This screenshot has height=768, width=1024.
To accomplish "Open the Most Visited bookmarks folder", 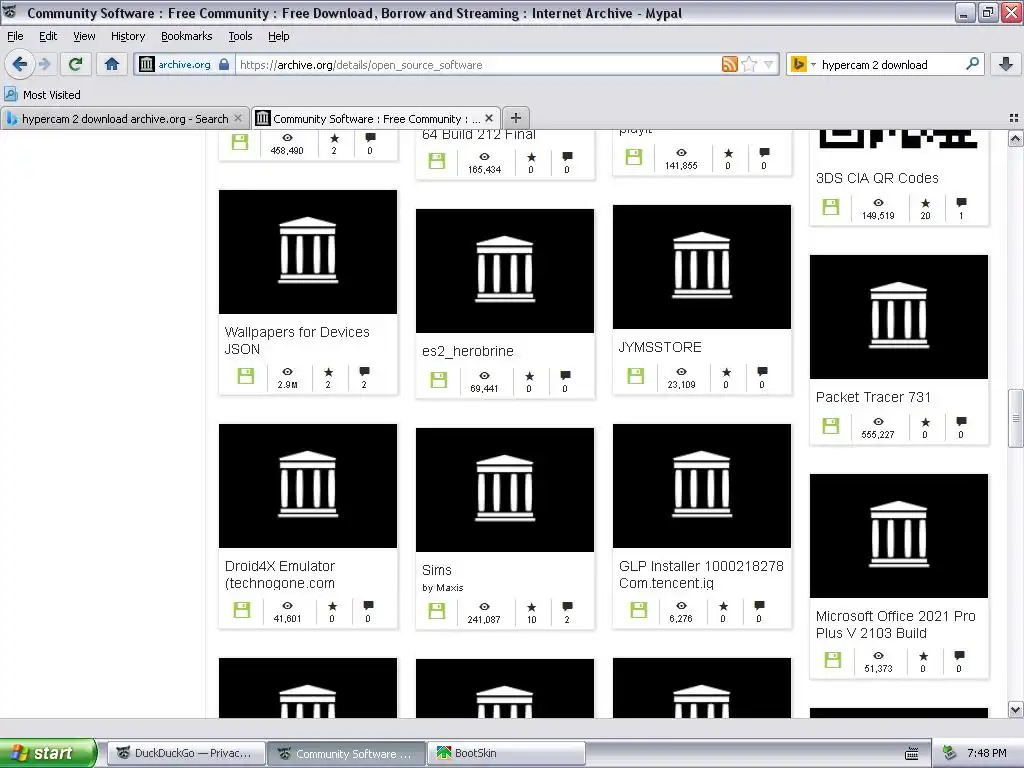I will (x=42, y=95).
